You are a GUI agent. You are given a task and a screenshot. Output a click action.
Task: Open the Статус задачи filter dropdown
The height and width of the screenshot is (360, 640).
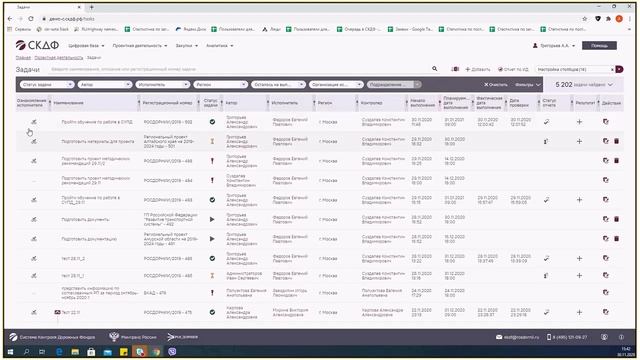[x=47, y=84]
